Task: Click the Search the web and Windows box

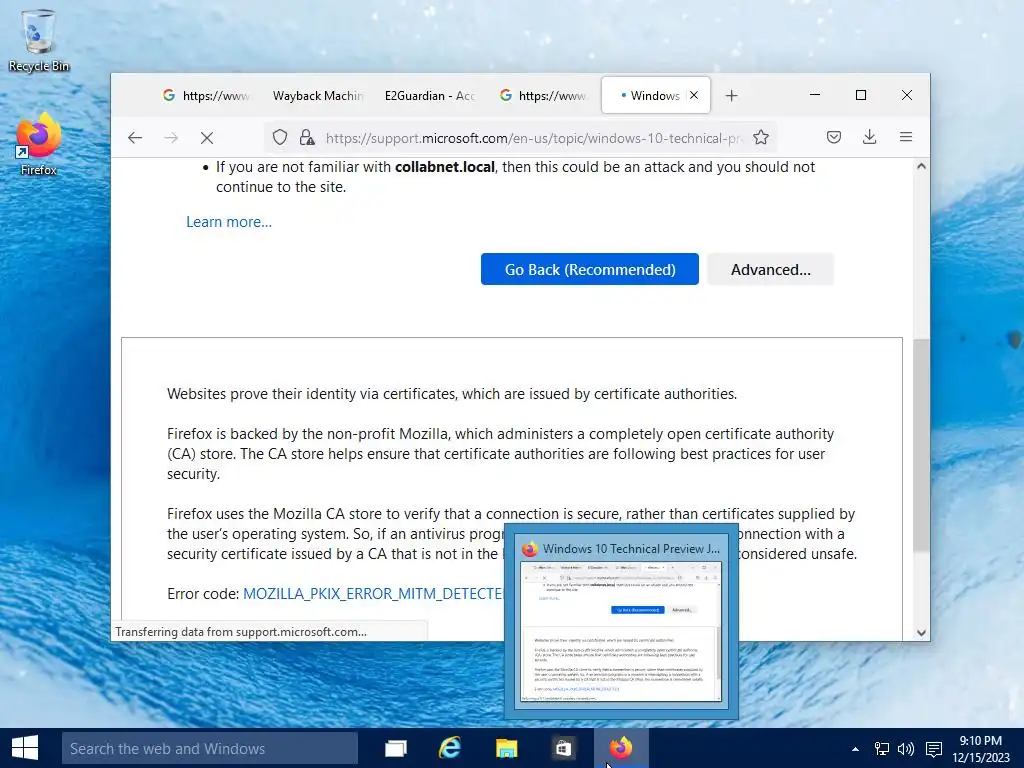Action: 210,748
